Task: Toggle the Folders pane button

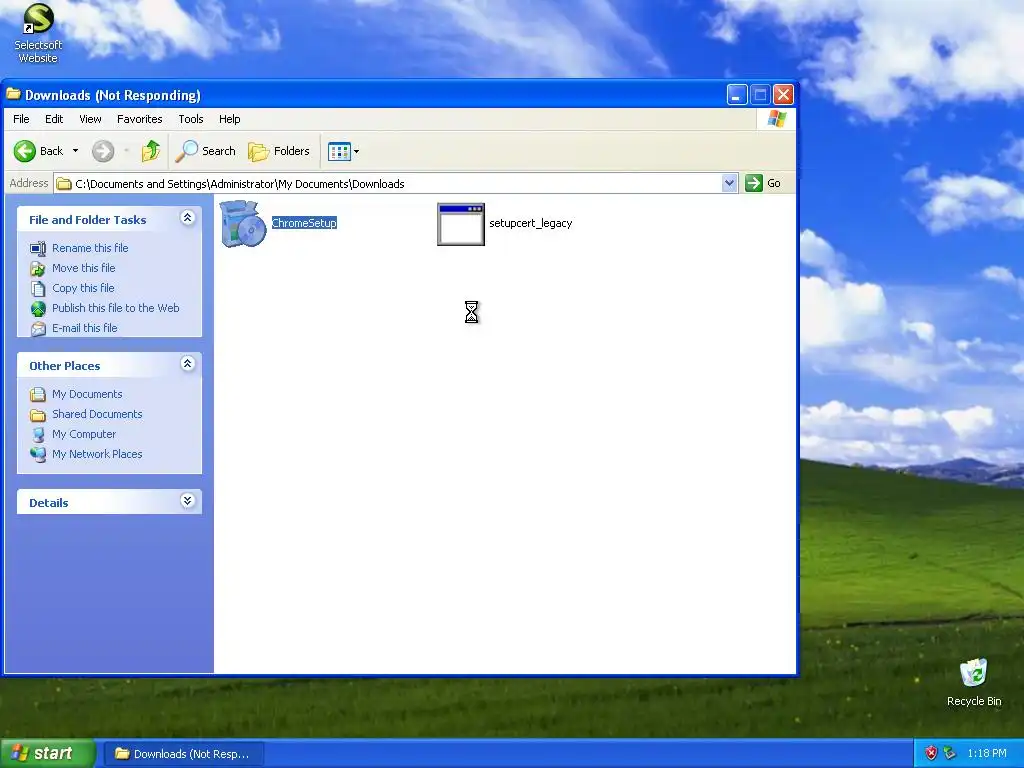Action: (279, 151)
